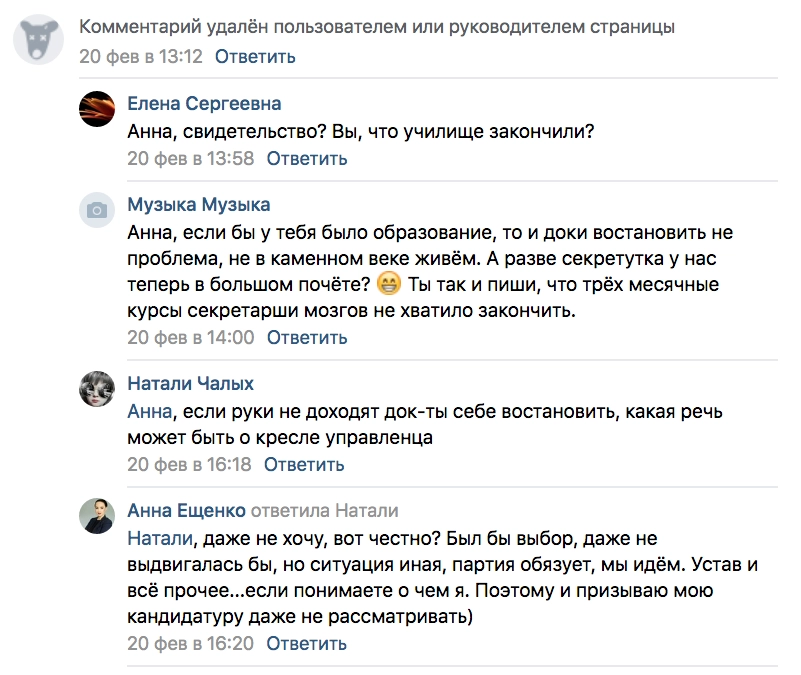Reply to Анна Ещенко's comment
This screenshot has height=675, width=801.
pos(307,643)
